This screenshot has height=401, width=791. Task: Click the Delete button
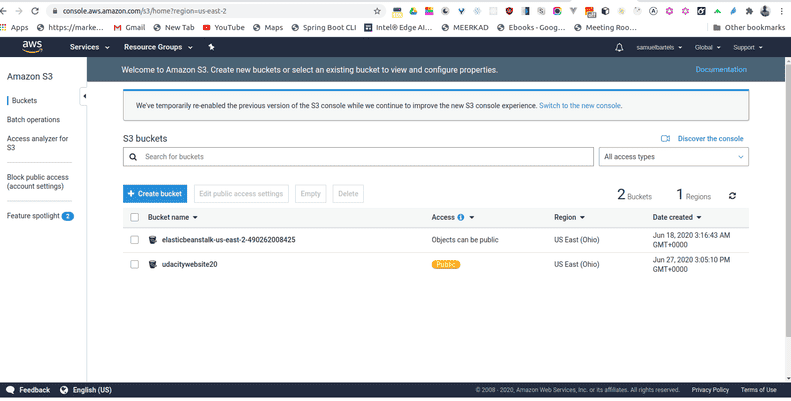348,194
